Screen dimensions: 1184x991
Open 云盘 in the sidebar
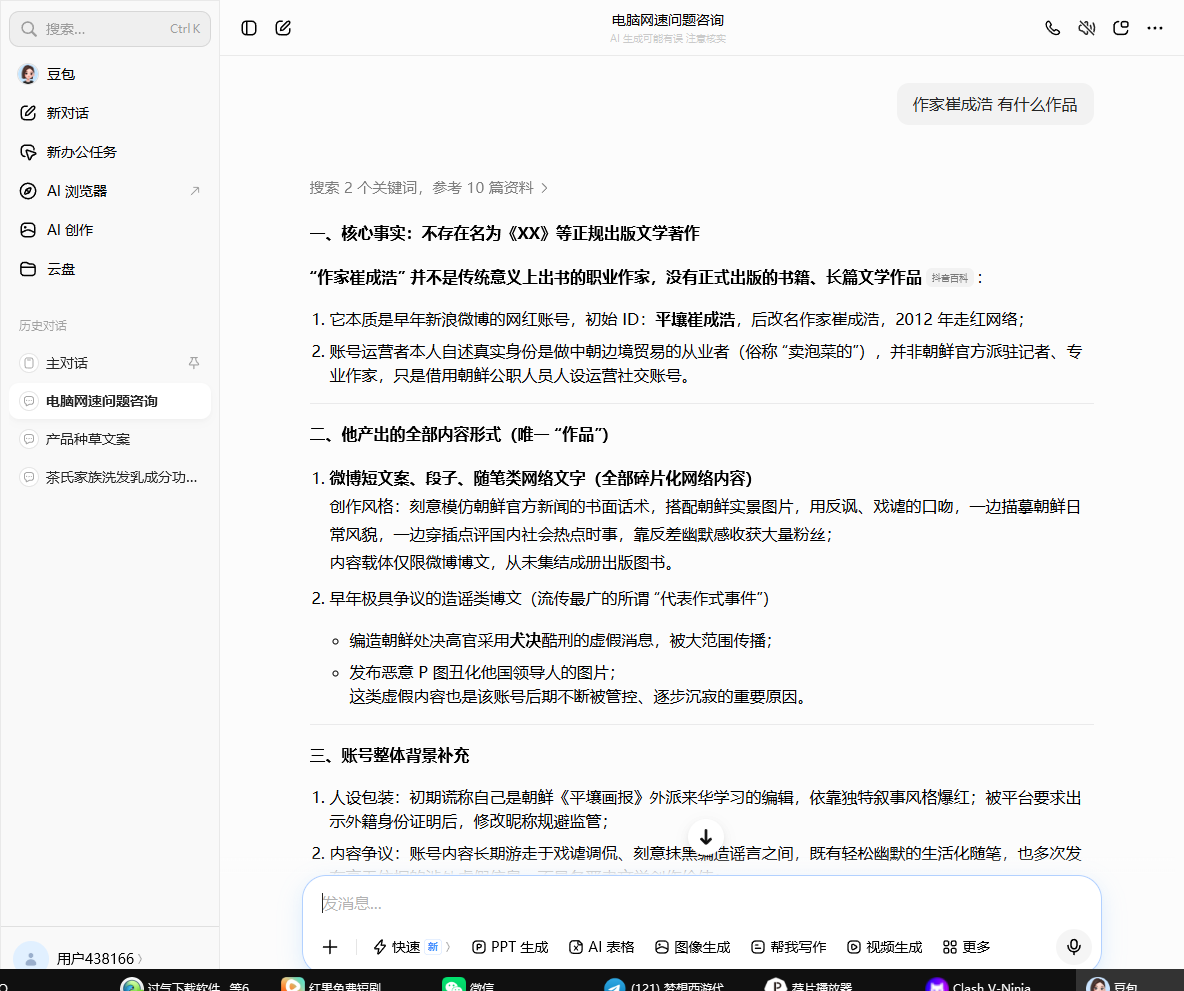[110, 269]
